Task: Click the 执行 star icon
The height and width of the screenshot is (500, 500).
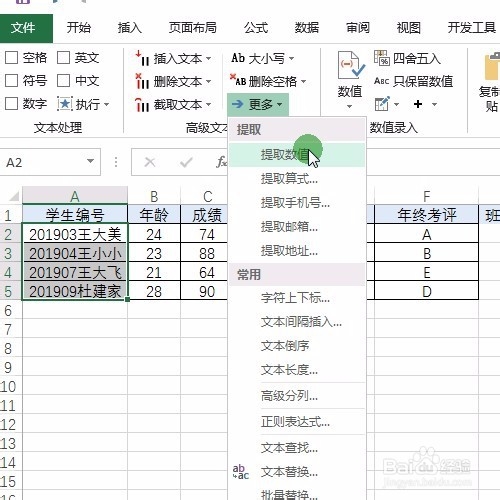Action: (65, 104)
